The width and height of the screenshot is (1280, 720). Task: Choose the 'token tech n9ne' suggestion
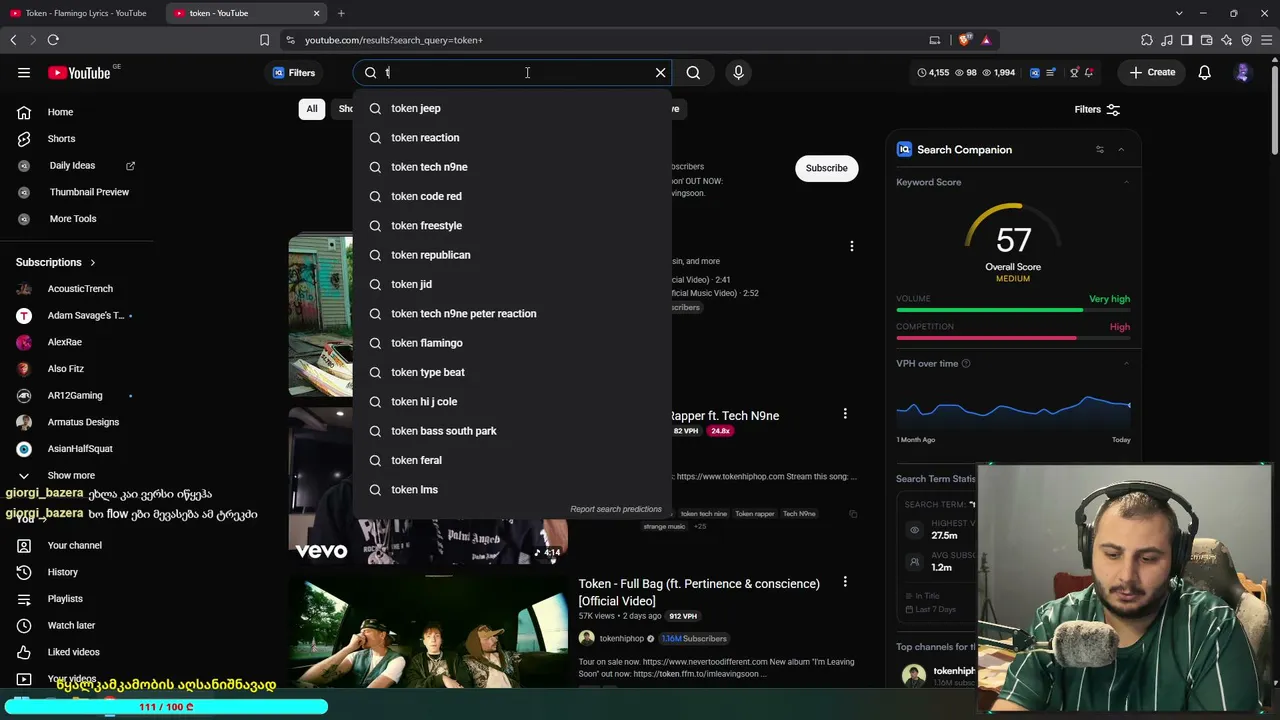(x=512, y=167)
